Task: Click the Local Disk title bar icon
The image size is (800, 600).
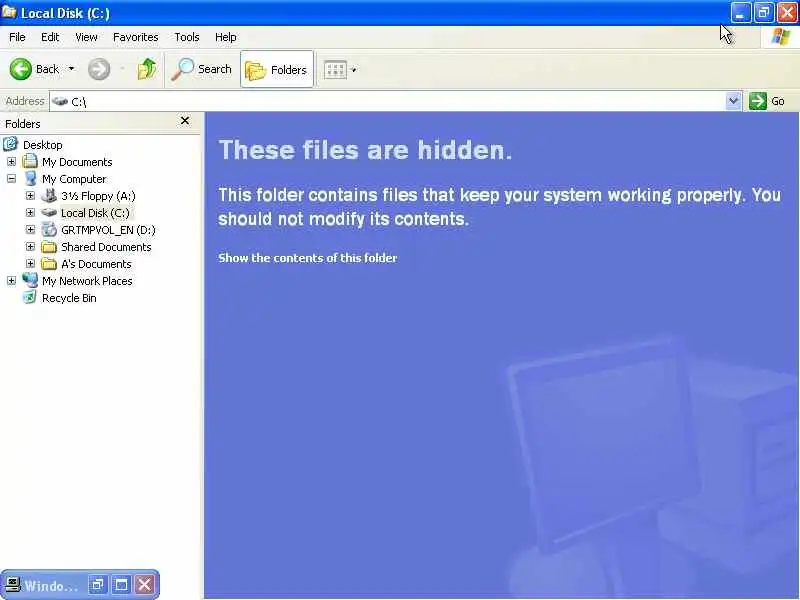Action: (x=9, y=12)
